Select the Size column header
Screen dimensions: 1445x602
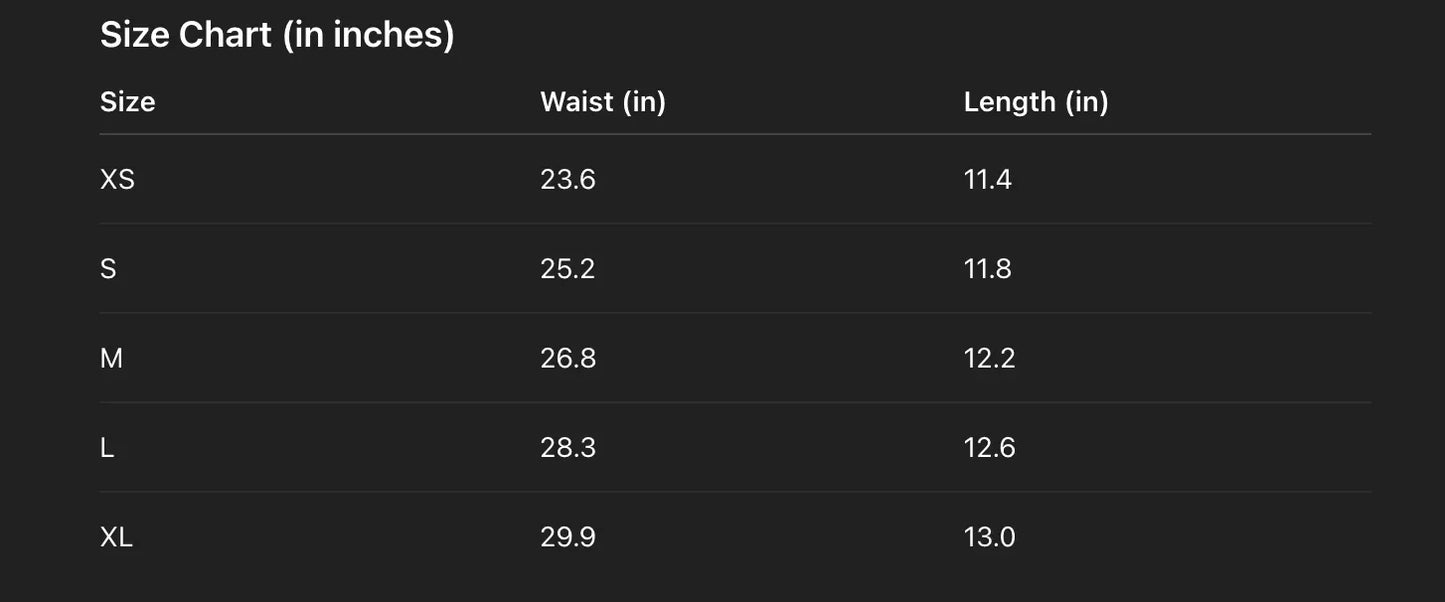[127, 102]
